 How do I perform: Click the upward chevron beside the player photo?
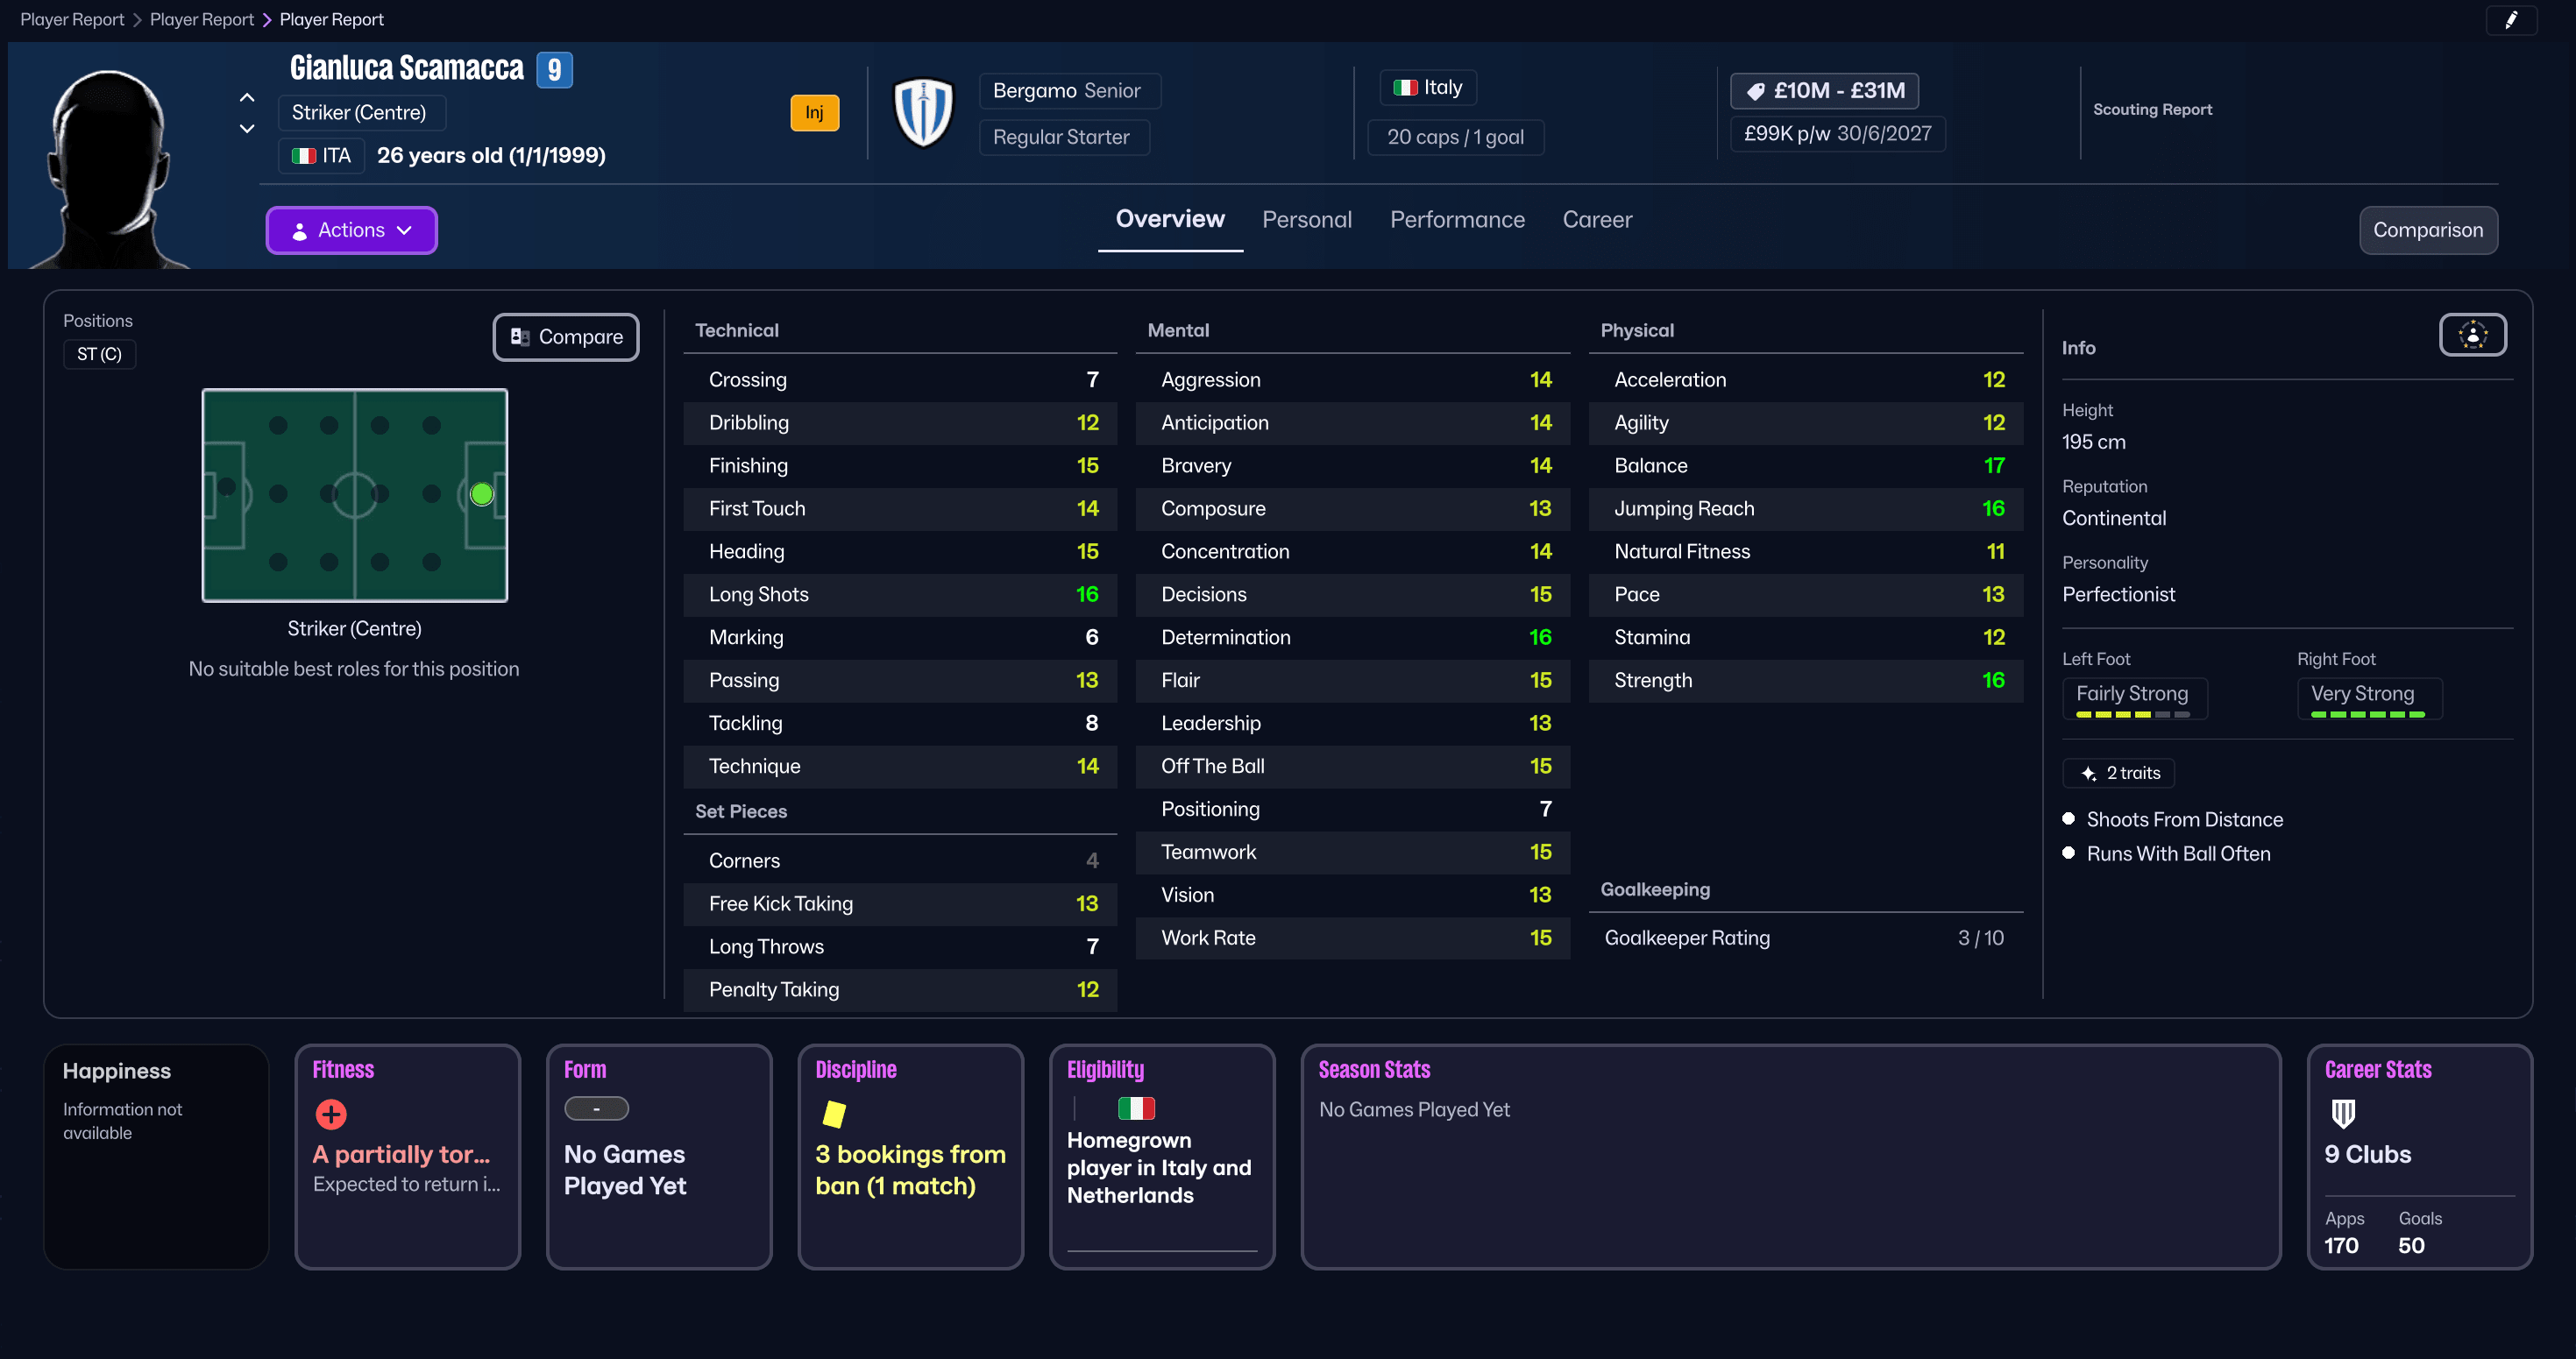[x=246, y=97]
